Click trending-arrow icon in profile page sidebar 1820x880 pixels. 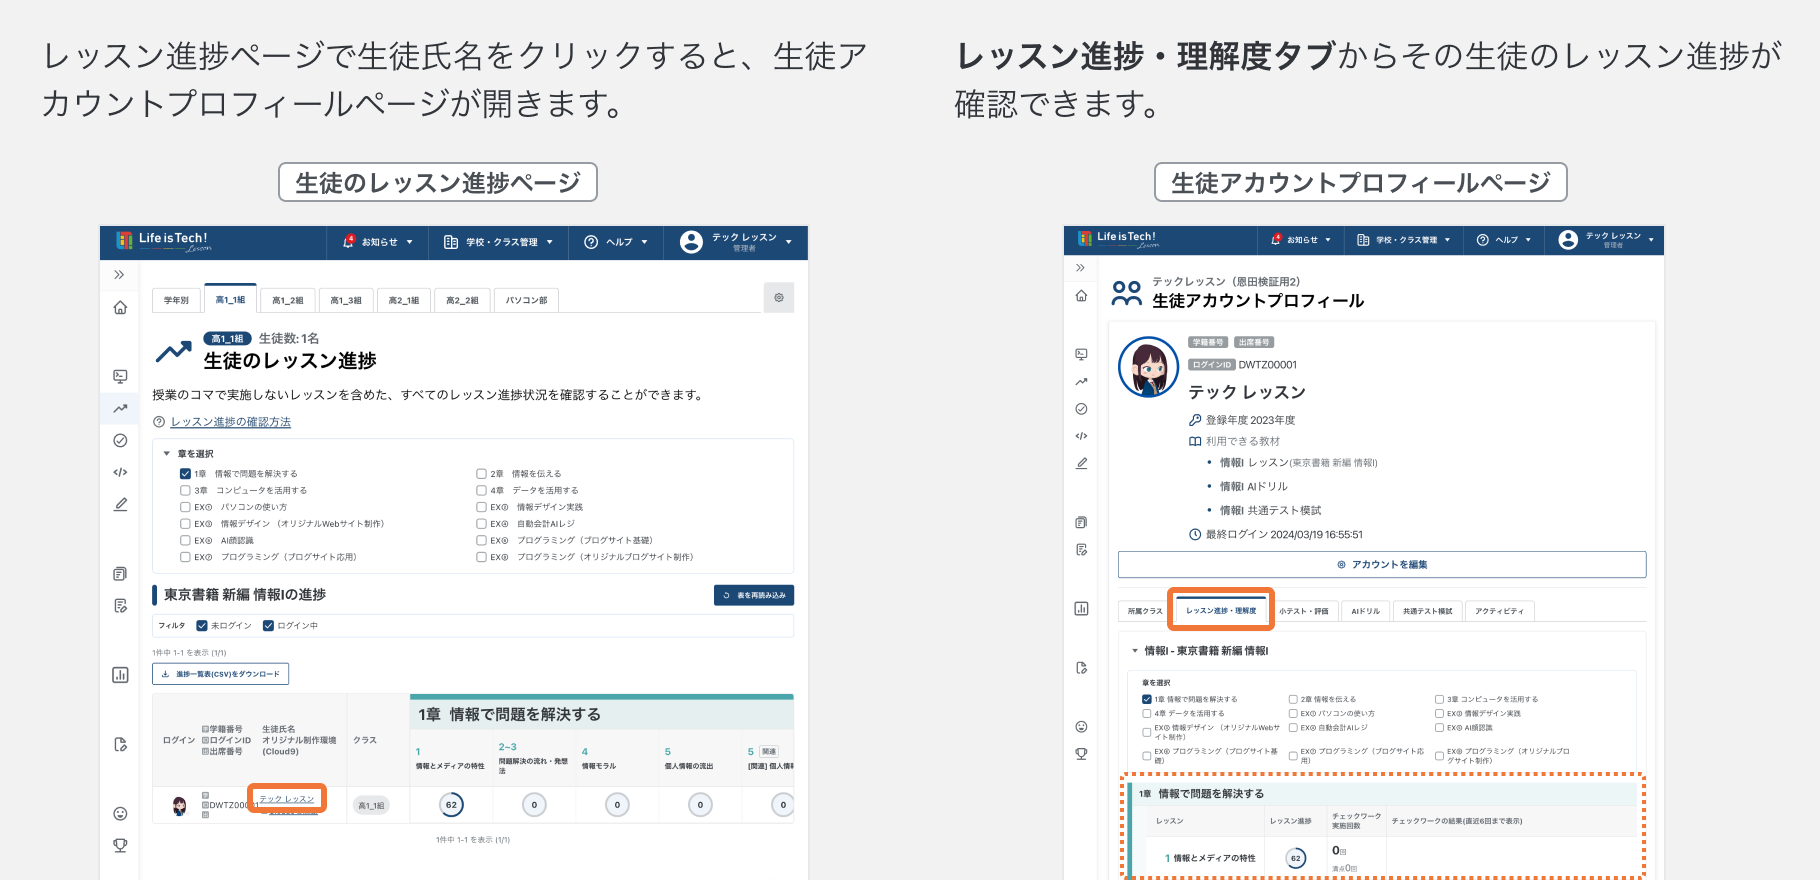[x=1081, y=381]
